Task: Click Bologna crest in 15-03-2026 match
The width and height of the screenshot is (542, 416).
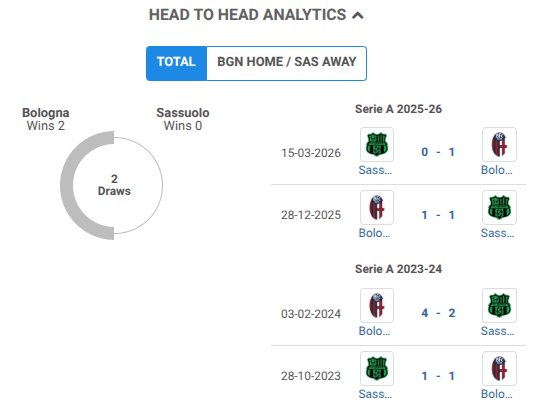Action: (499, 145)
